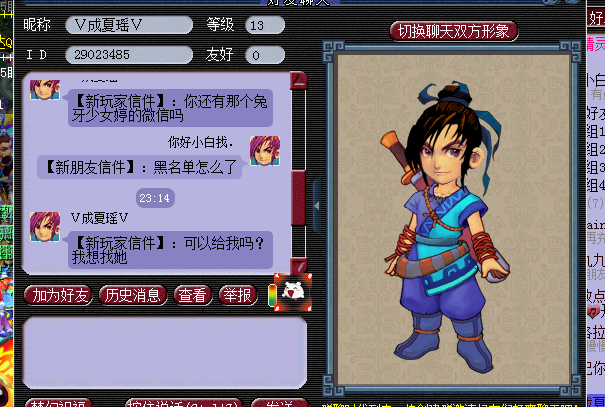Click the 发送 send button at bottom
Viewport: 605px width, 407px height.
point(280,403)
